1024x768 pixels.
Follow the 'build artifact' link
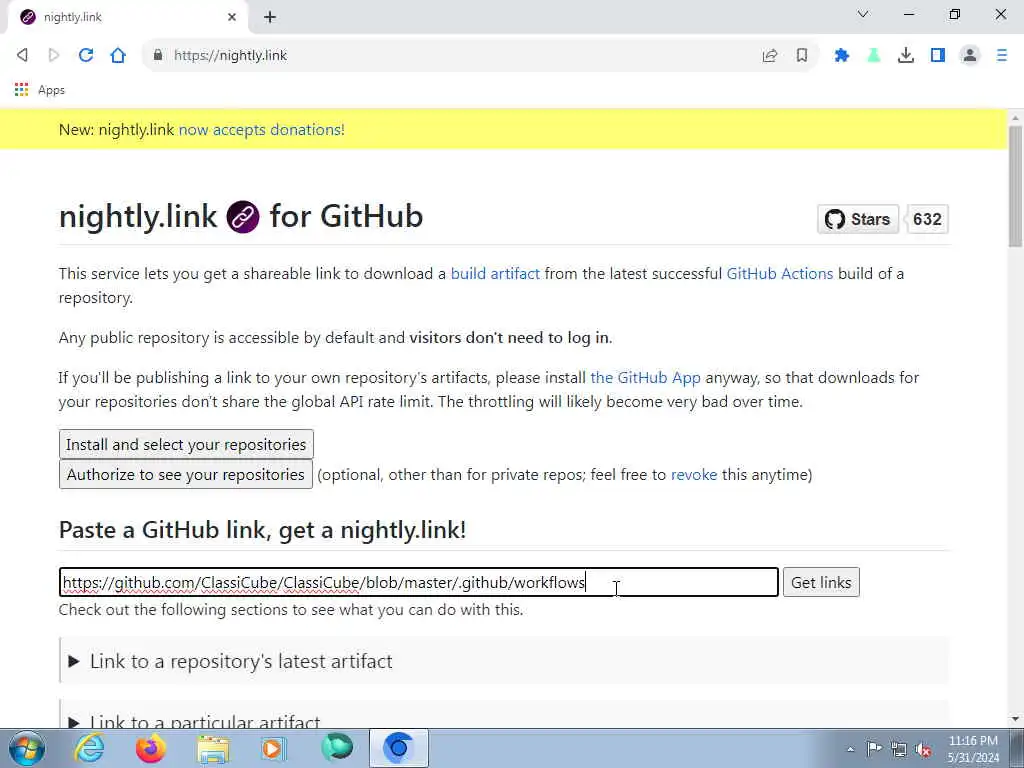(495, 274)
